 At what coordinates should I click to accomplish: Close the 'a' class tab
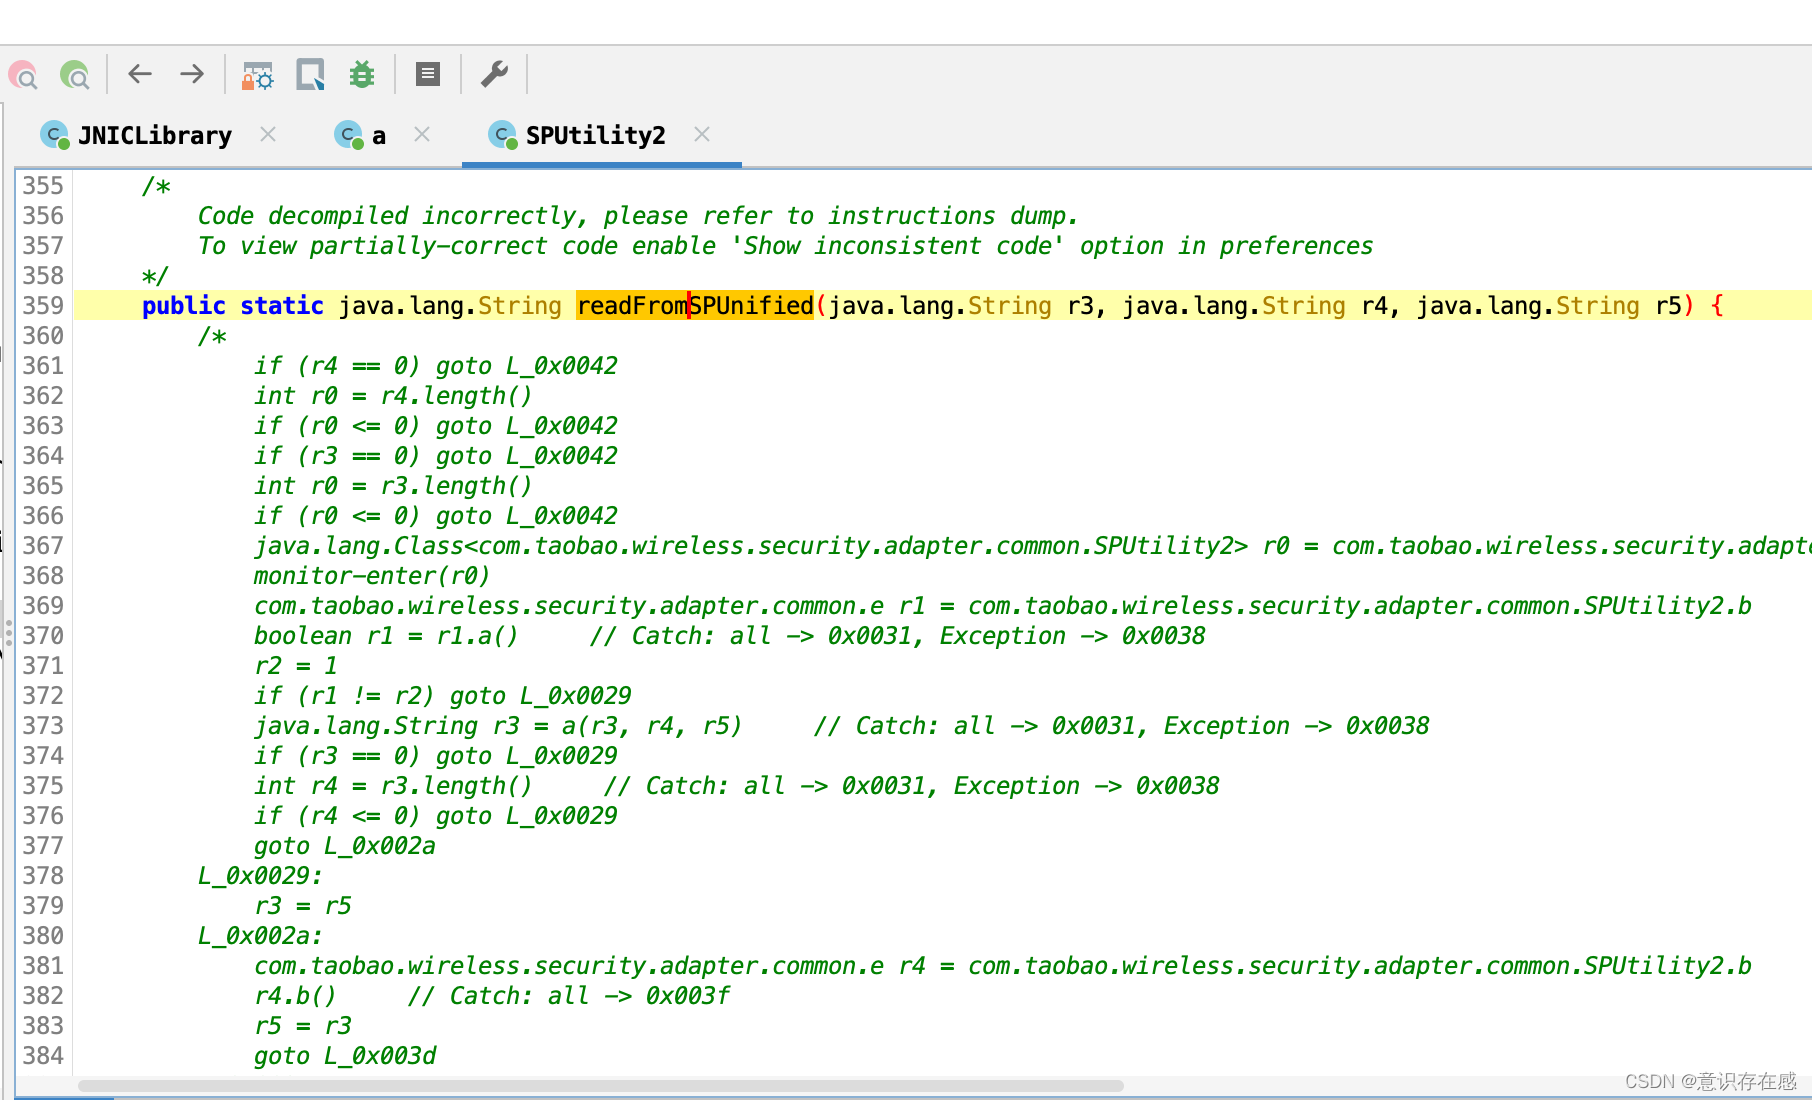tap(422, 134)
